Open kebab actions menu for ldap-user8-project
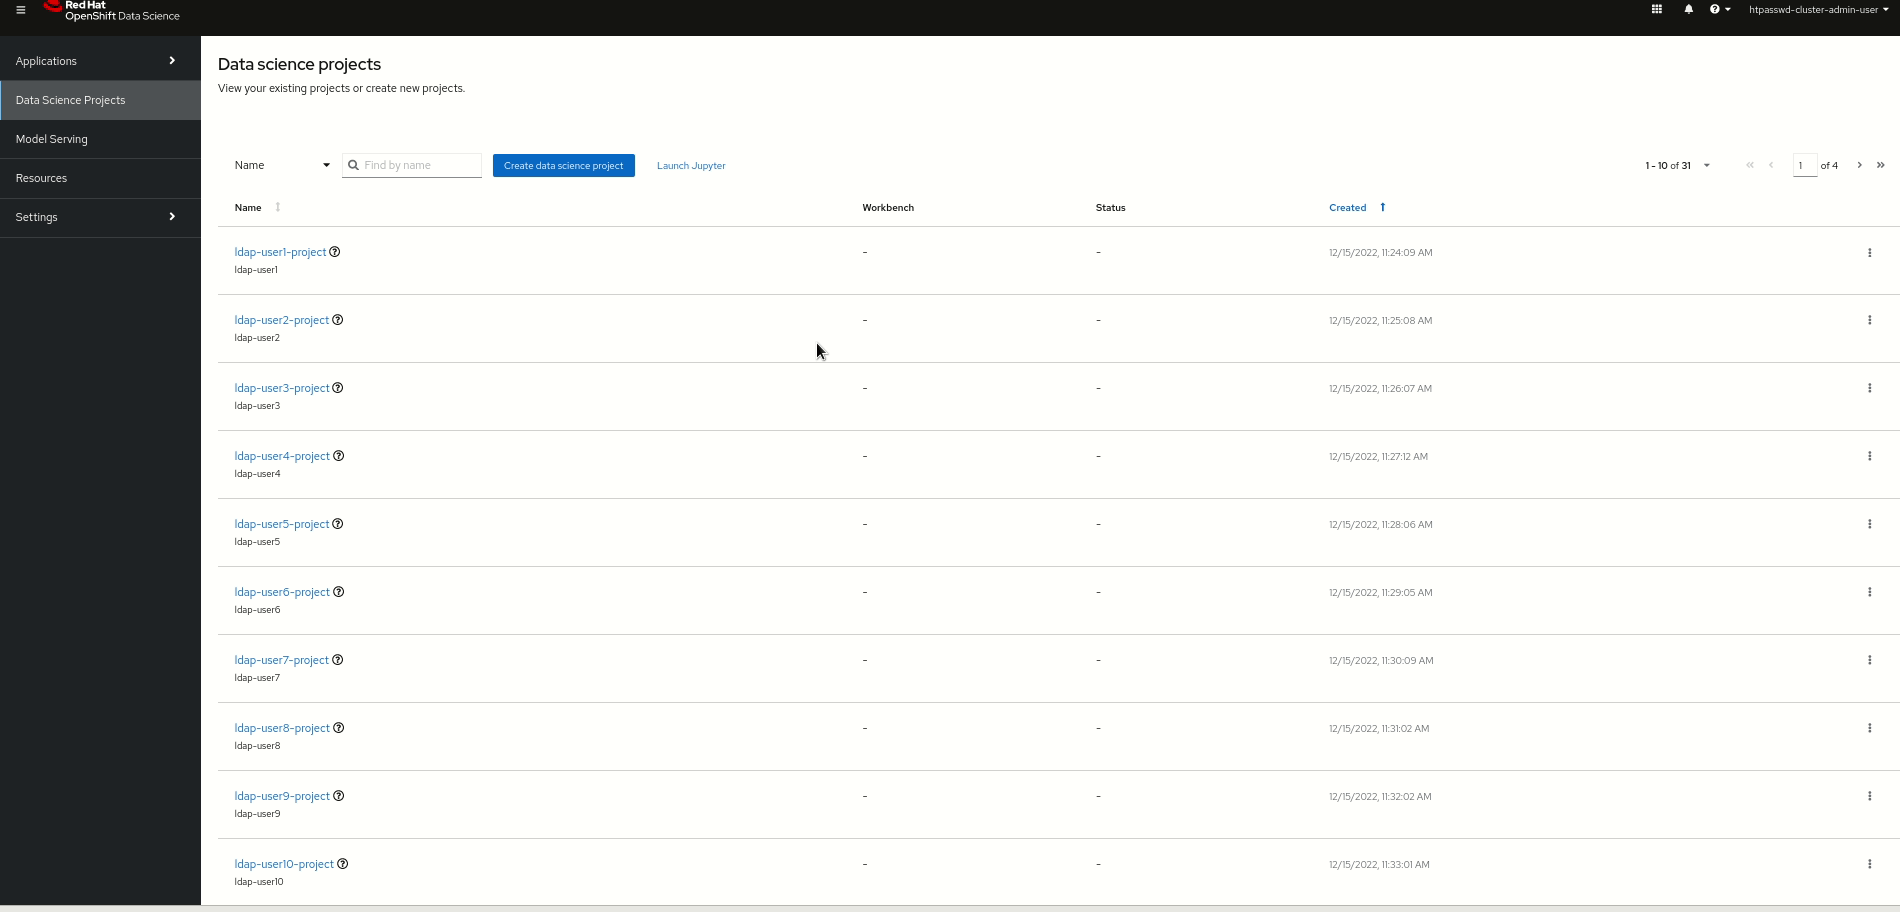 tap(1870, 729)
